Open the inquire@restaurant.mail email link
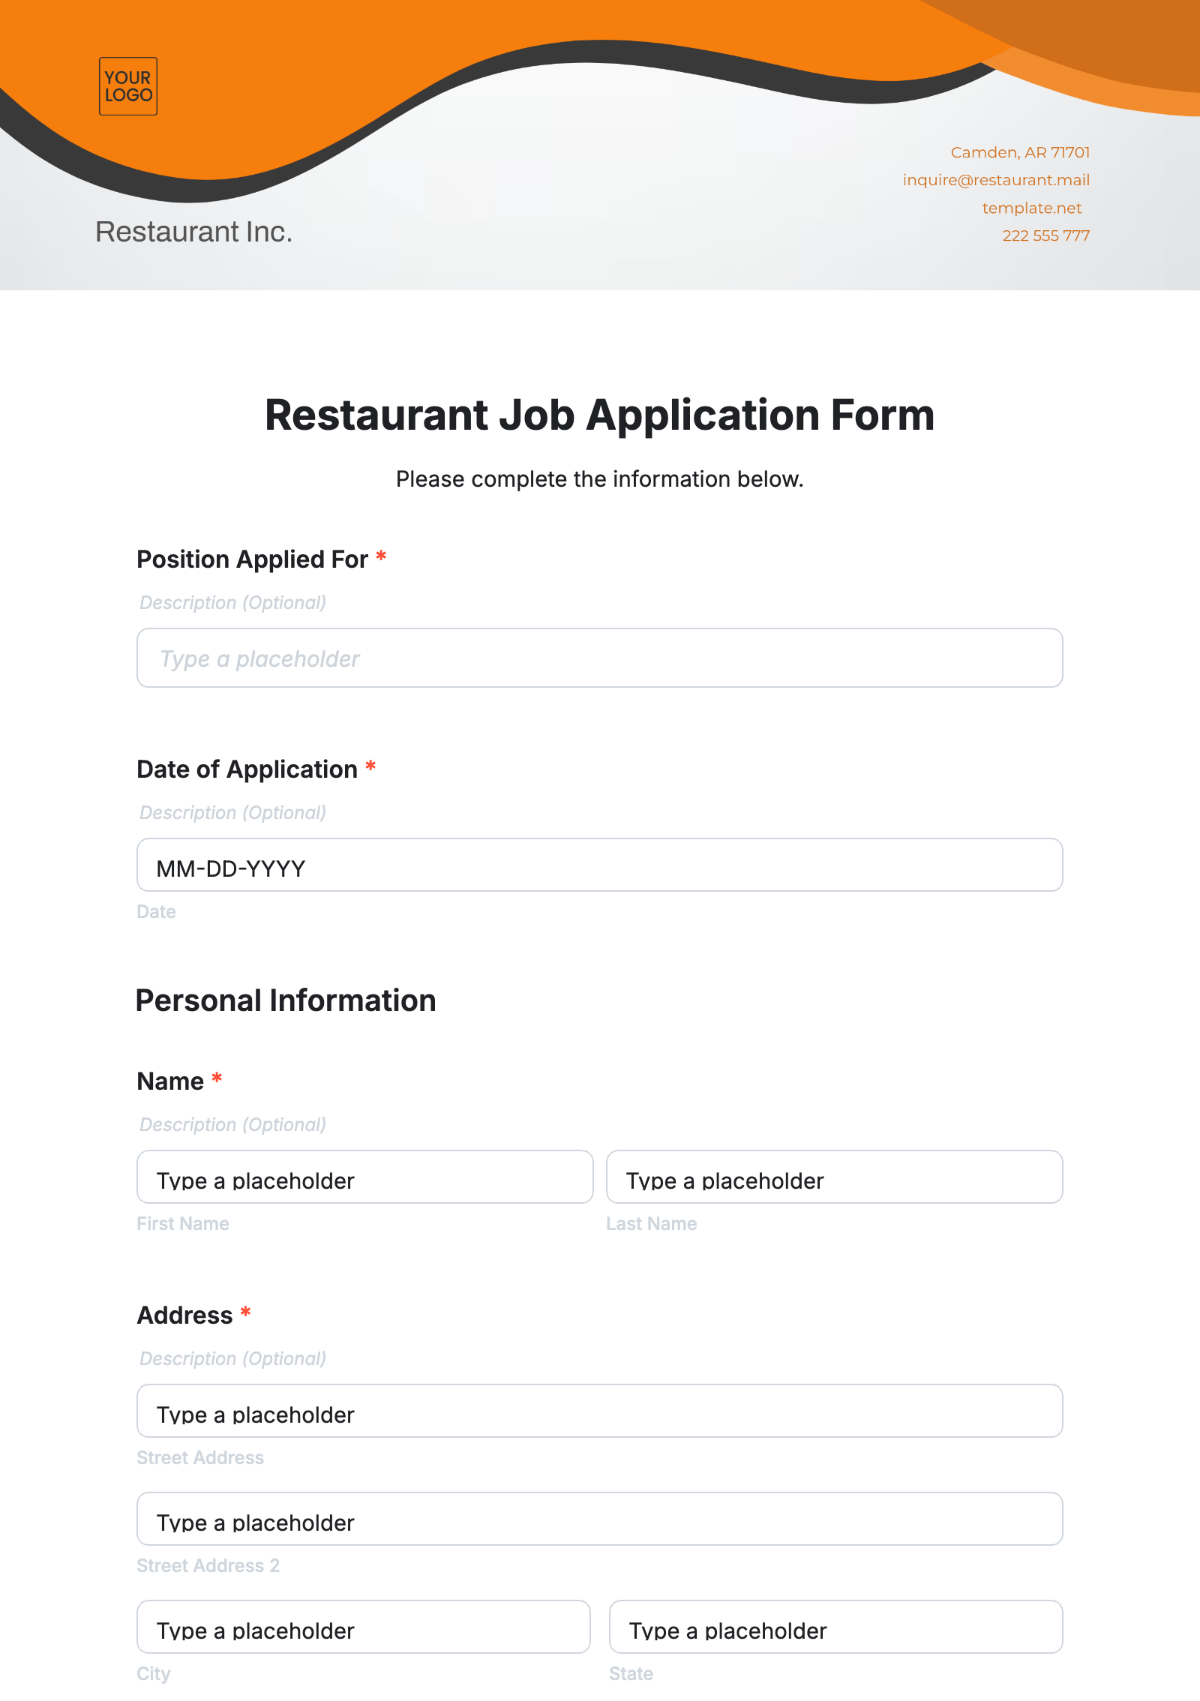The image size is (1200, 1701). click(x=996, y=180)
